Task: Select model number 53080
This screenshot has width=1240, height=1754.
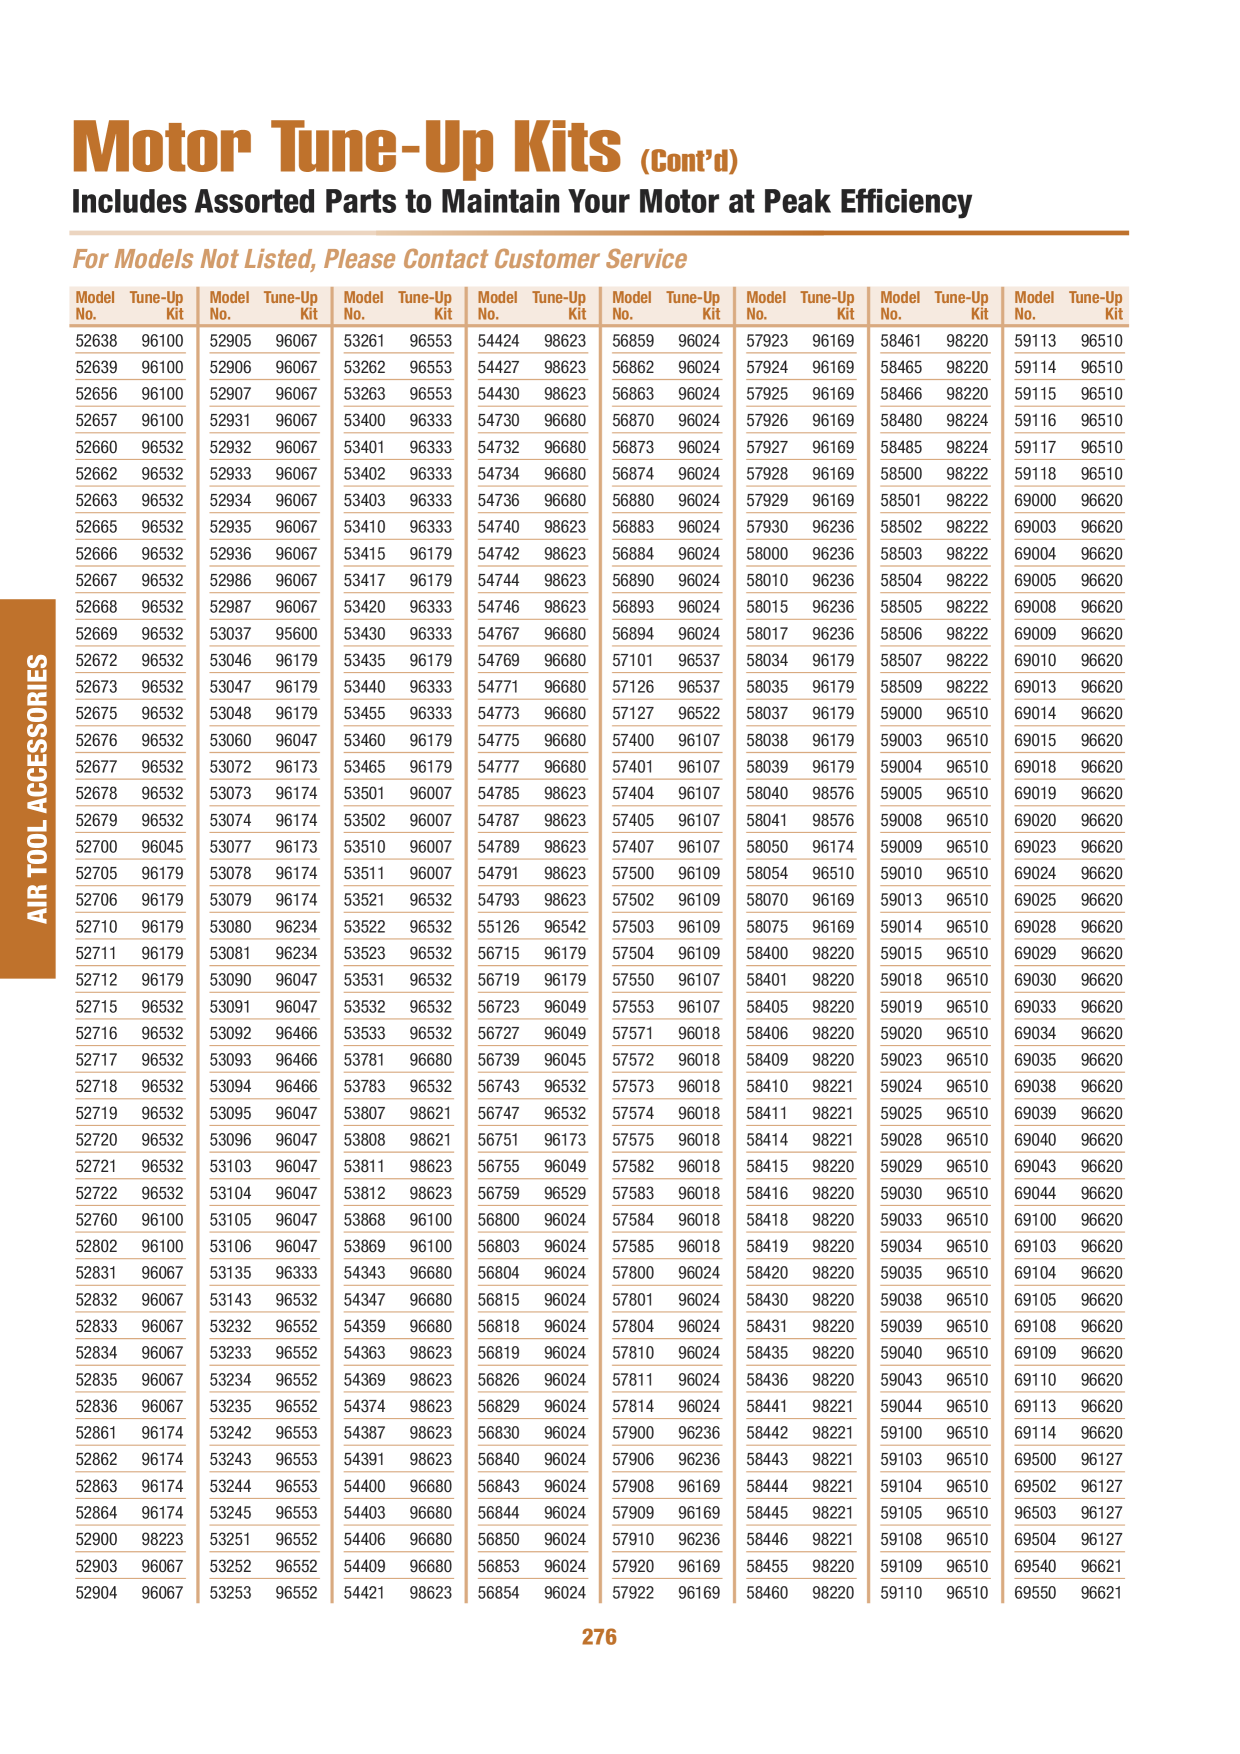Action: pos(230,927)
